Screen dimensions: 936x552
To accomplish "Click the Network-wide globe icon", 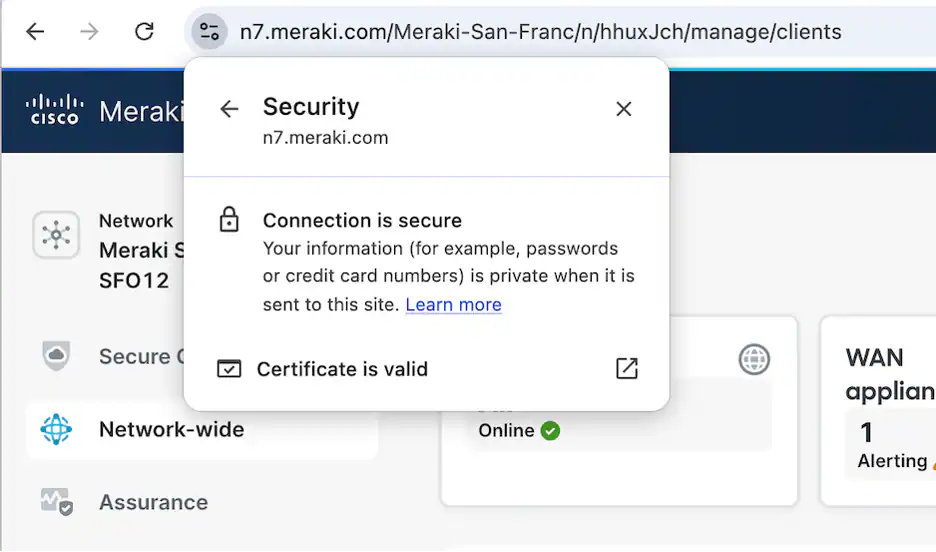I will (56, 429).
